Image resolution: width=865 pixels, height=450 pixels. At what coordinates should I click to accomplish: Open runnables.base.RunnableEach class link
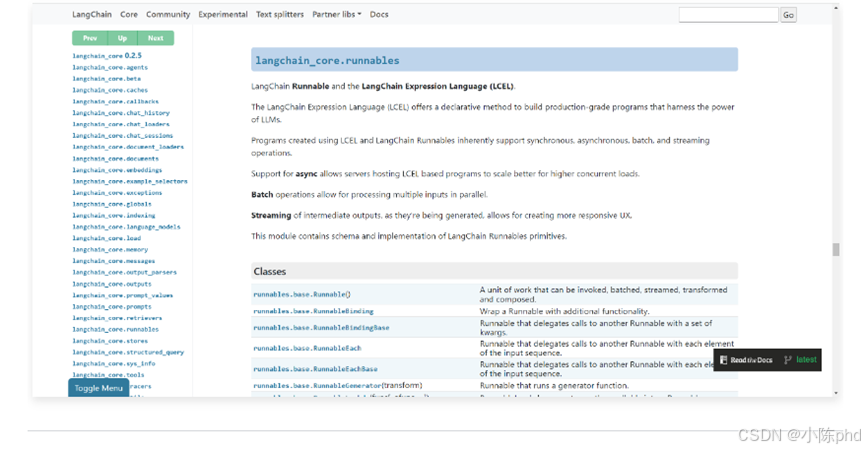tap(307, 348)
